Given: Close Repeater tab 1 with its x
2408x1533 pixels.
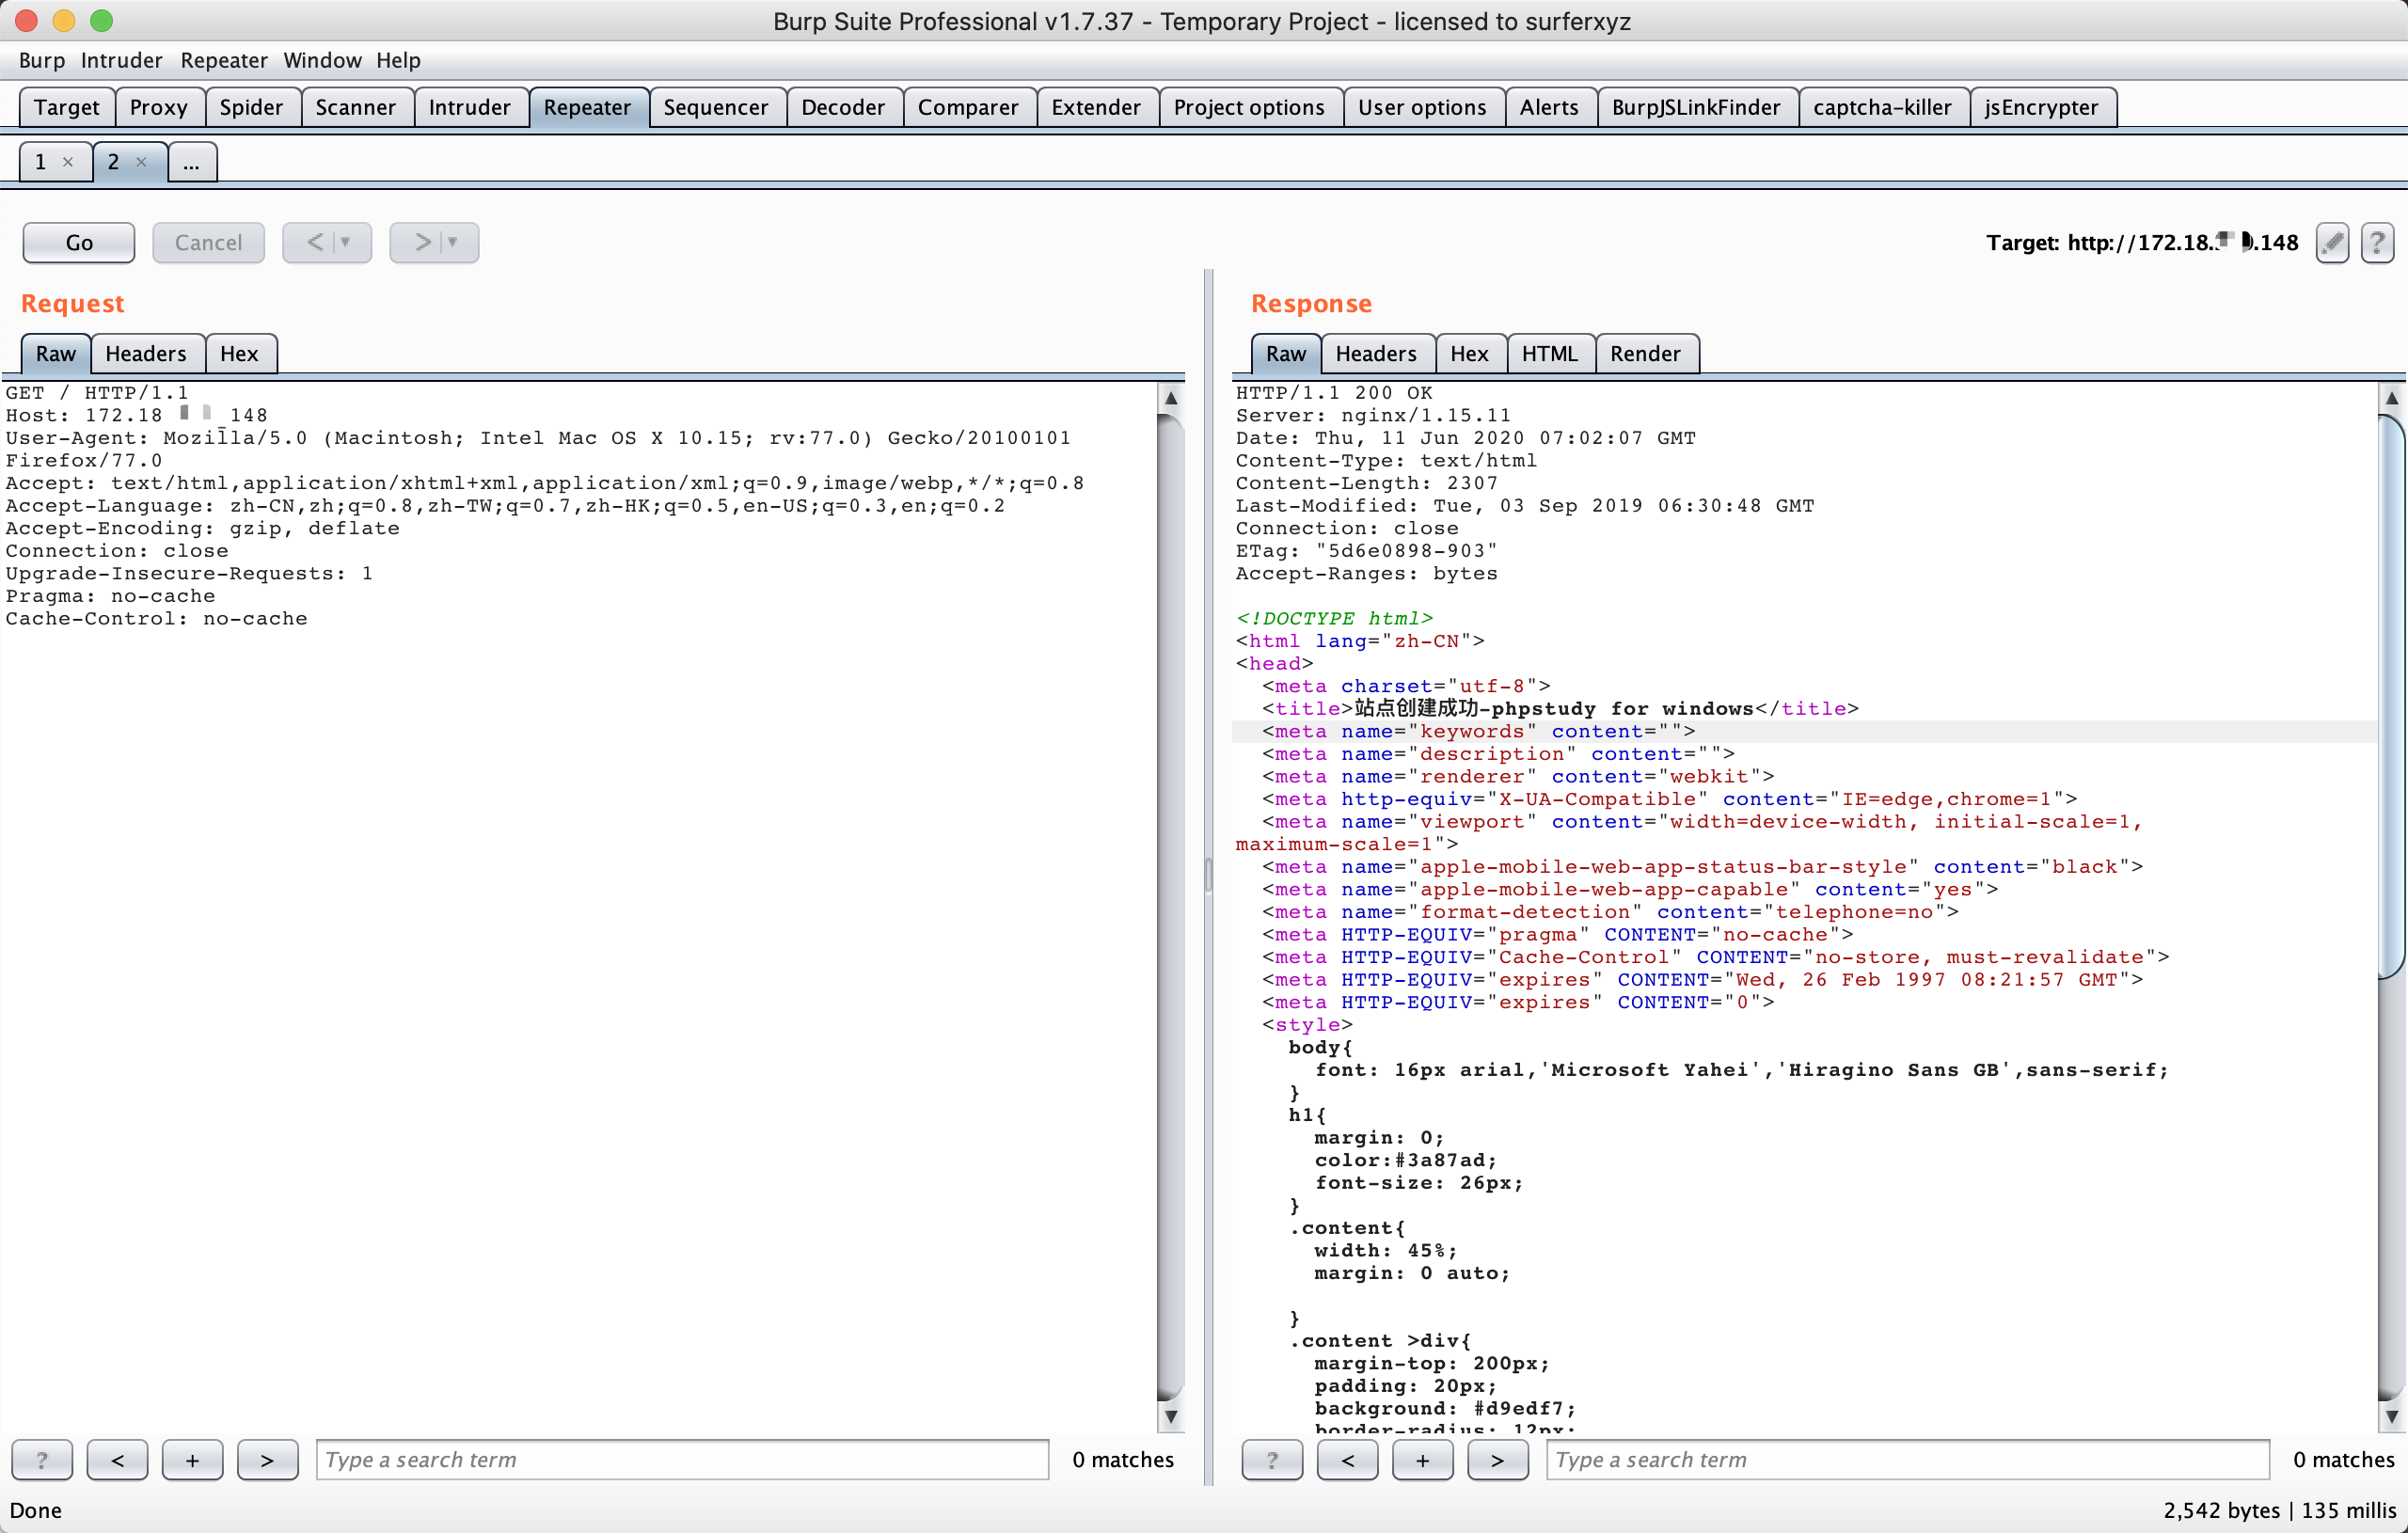Looking at the screenshot, I should click(x=68, y=162).
